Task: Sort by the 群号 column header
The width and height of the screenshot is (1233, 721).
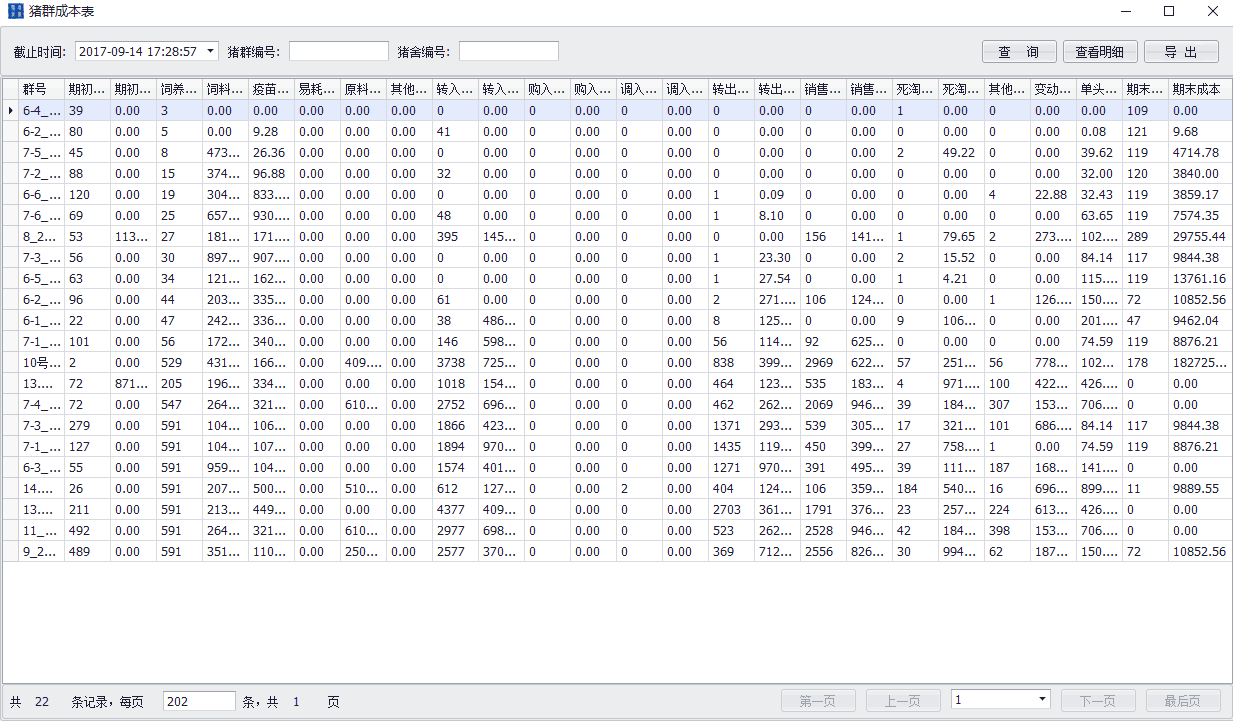Action: (41, 89)
